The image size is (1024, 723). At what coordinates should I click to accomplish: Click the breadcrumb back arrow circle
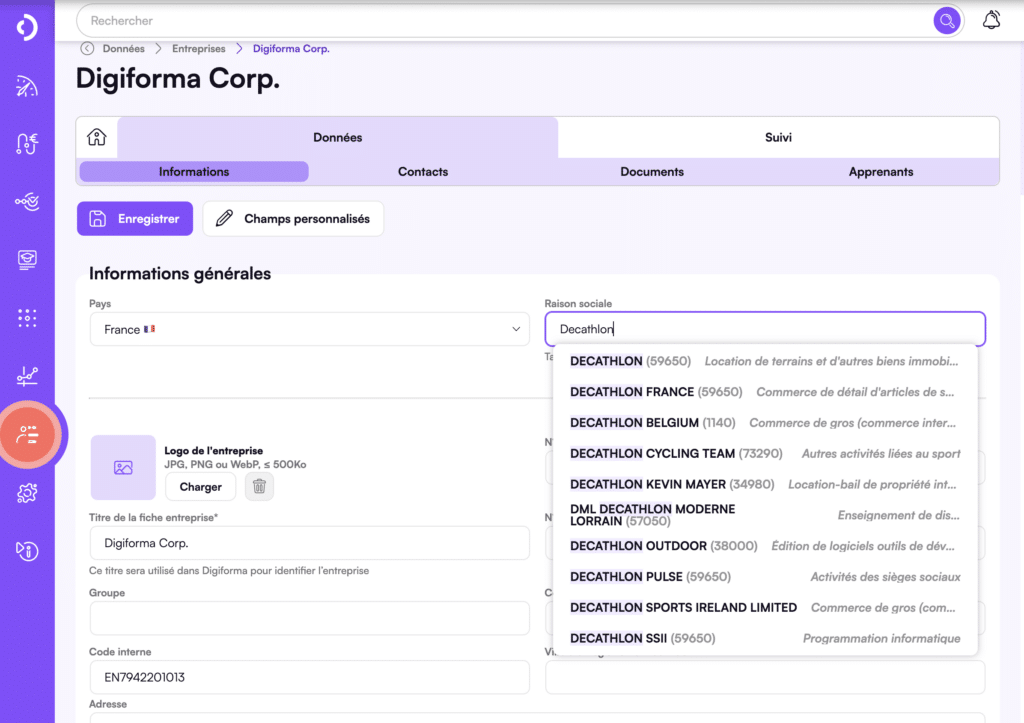(x=87, y=48)
